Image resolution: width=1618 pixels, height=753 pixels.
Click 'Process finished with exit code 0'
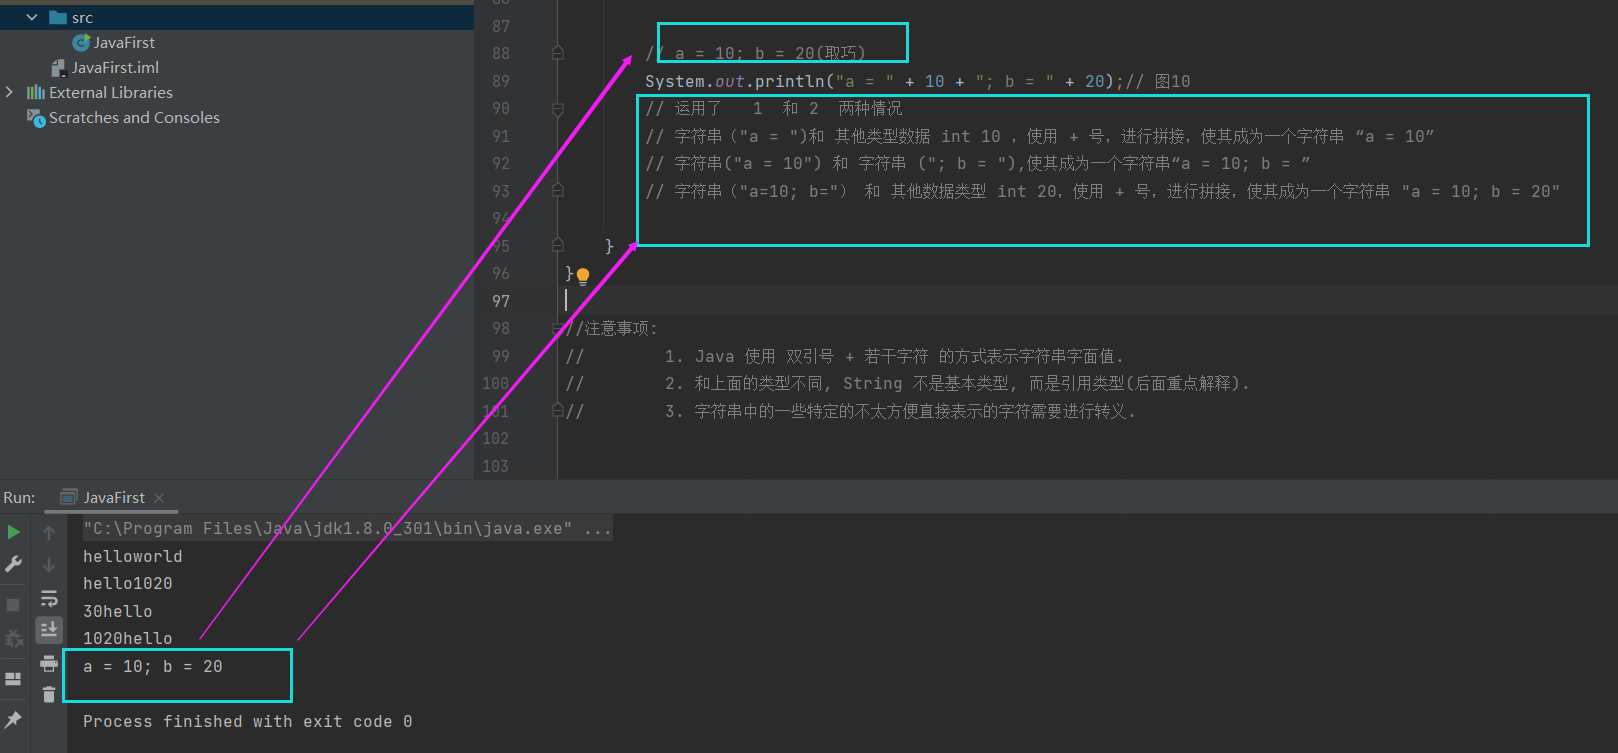pos(247,721)
